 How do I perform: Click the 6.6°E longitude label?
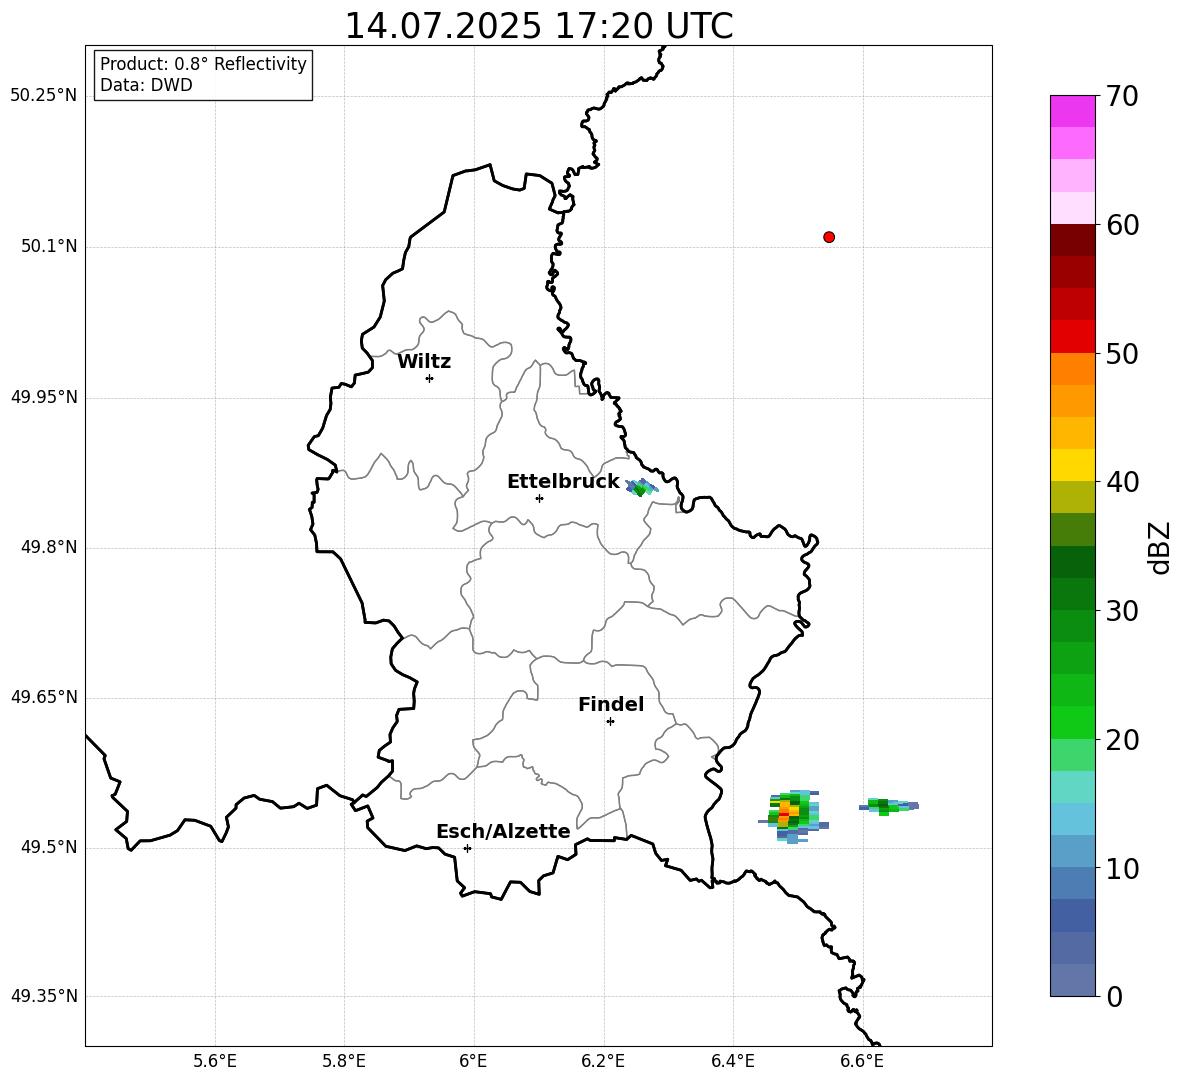click(862, 1061)
